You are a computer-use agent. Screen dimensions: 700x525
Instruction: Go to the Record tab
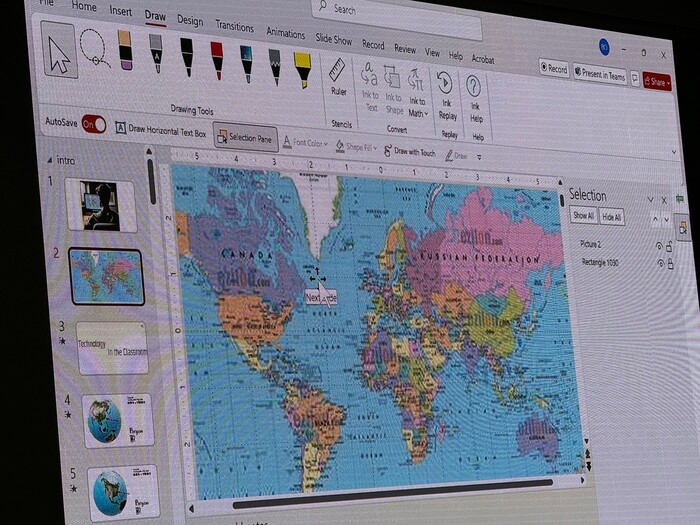coord(373,44)
